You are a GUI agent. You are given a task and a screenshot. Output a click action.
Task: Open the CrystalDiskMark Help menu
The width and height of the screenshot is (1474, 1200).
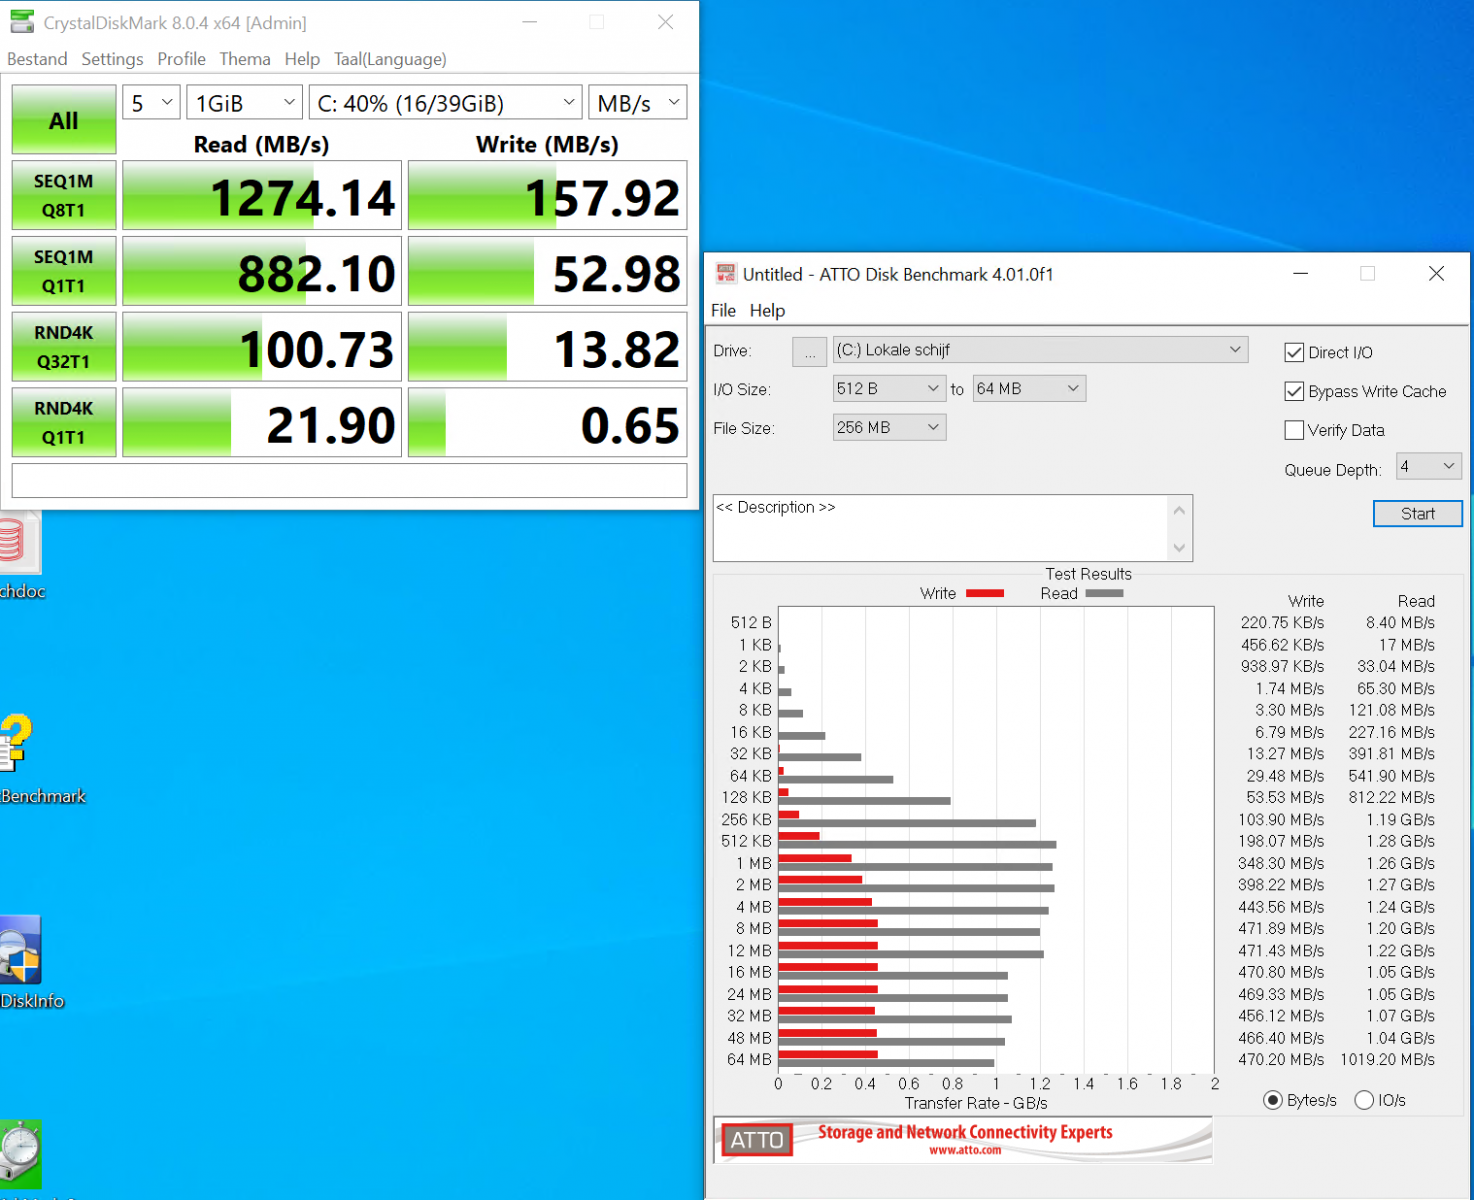[302, 59]
